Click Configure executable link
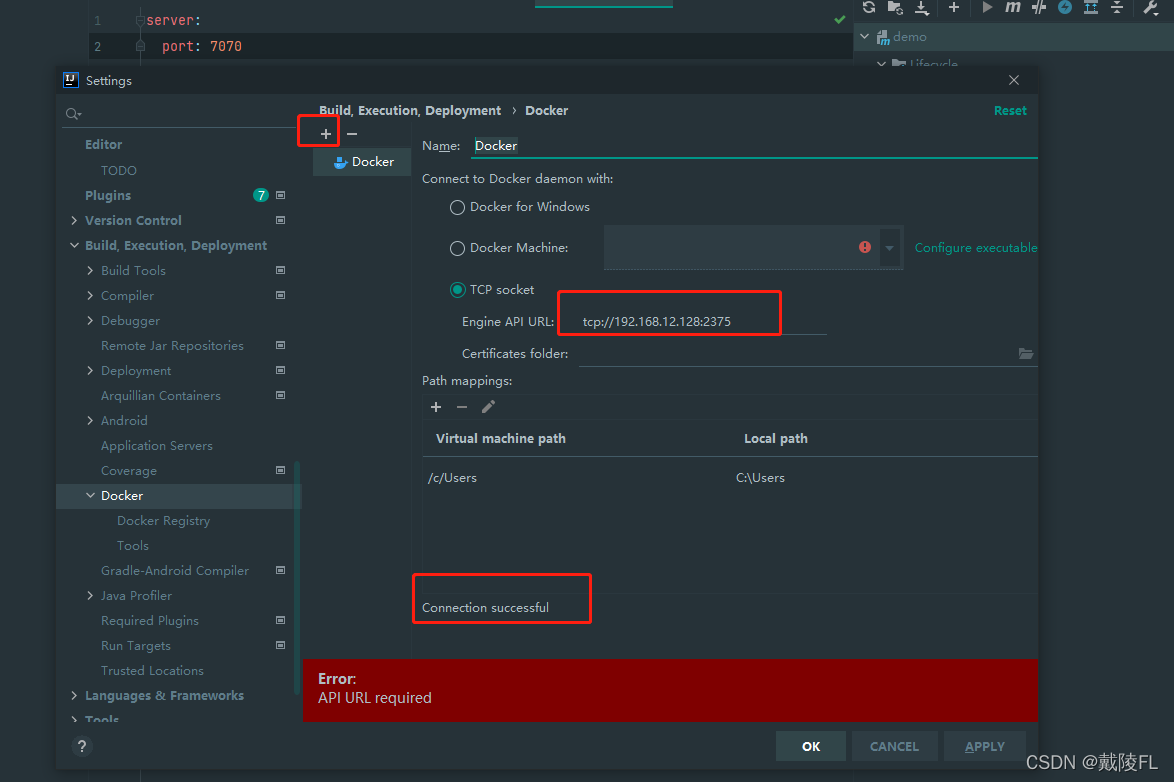The width and height of the screenshot is (1174, 782). [x=976, y=248]
